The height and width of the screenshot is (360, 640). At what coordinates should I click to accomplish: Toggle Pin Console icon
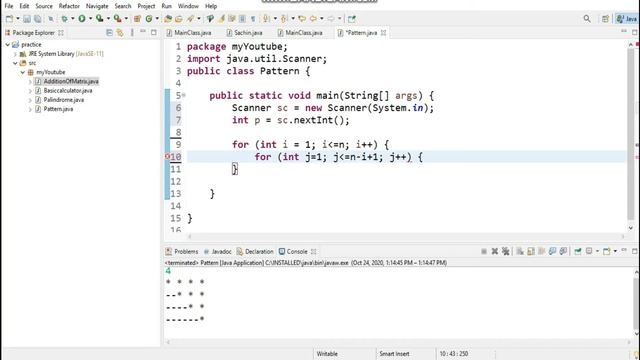tap(578, 251)
